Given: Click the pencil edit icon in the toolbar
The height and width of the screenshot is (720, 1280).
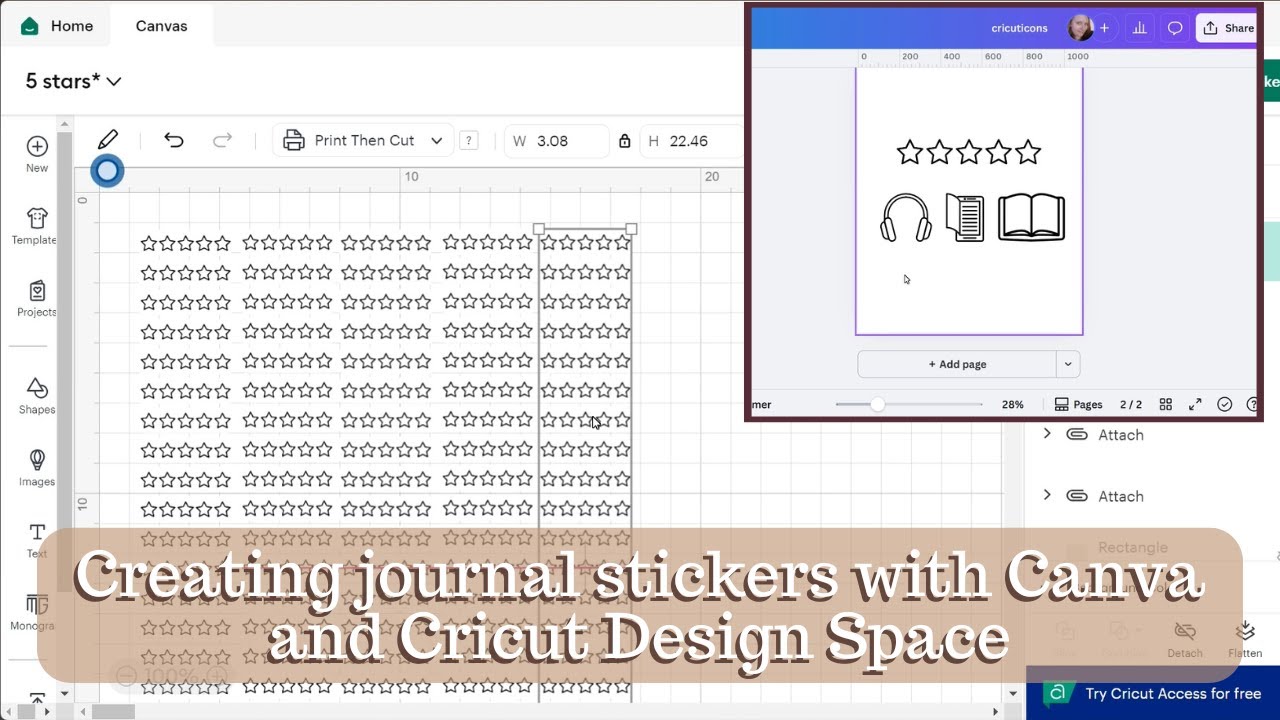Looking at the screenshot, I should [108, 140].
